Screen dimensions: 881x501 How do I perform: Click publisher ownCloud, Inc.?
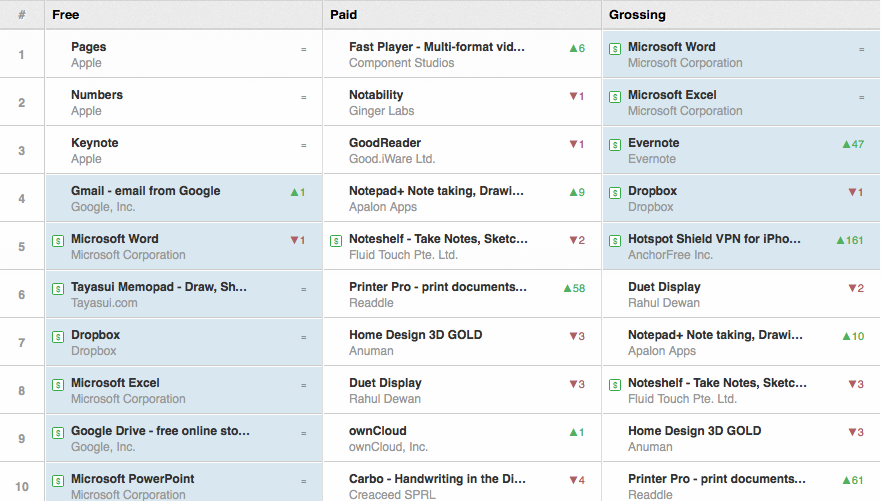[388, 447]
